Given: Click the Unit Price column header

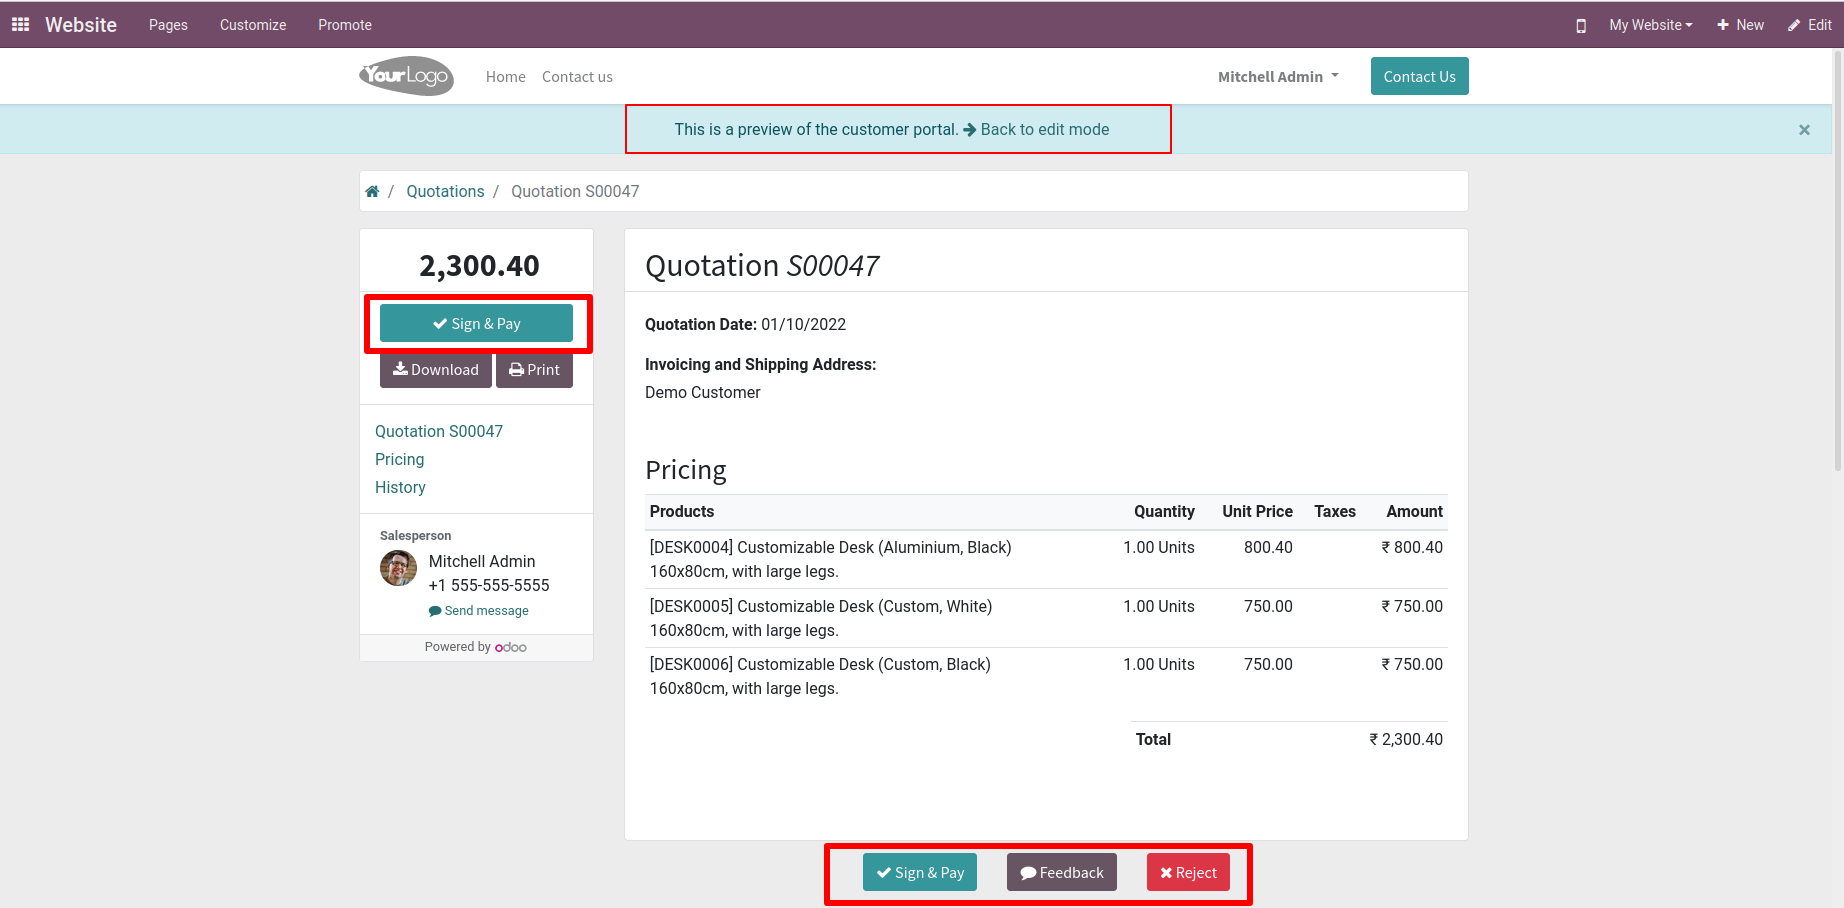Looking at the screenshot, I should pyautogui.click(x=1257, y=511).
